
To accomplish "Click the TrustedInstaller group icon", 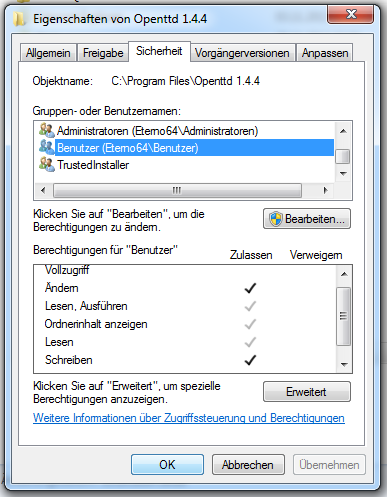I will tap(46, 164).
